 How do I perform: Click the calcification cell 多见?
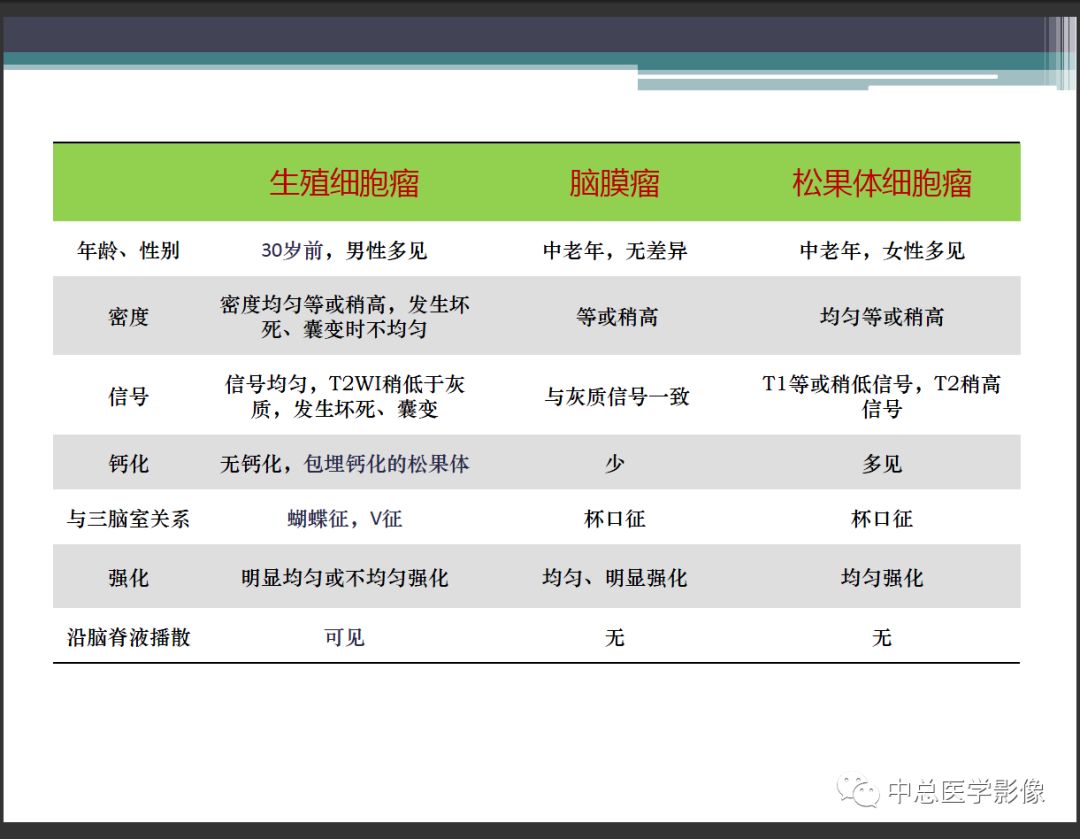click(882, 464)
